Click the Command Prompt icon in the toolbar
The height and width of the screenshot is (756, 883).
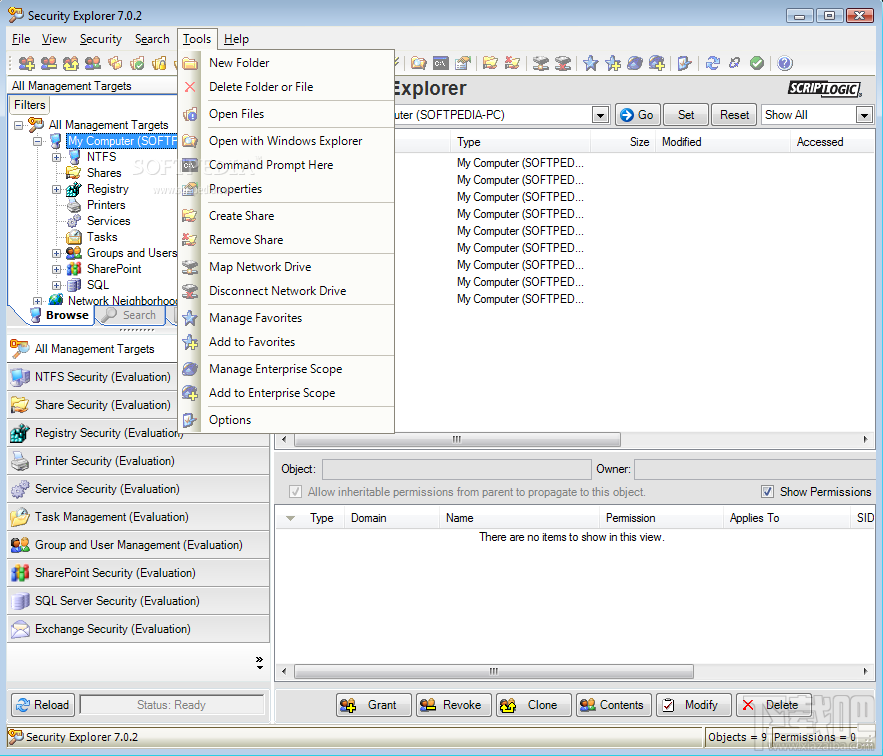pos(440,63)
